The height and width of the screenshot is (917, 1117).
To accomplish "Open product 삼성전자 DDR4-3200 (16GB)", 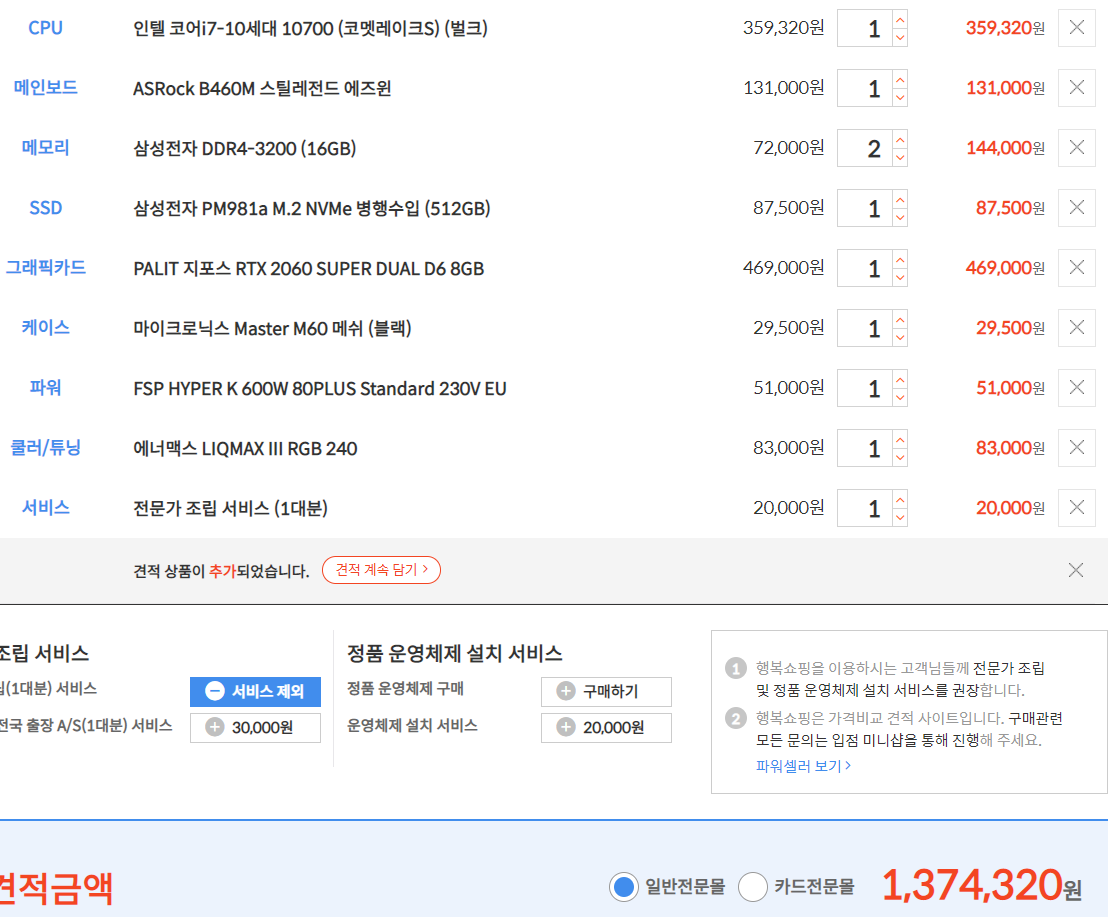I will point(244,148).
